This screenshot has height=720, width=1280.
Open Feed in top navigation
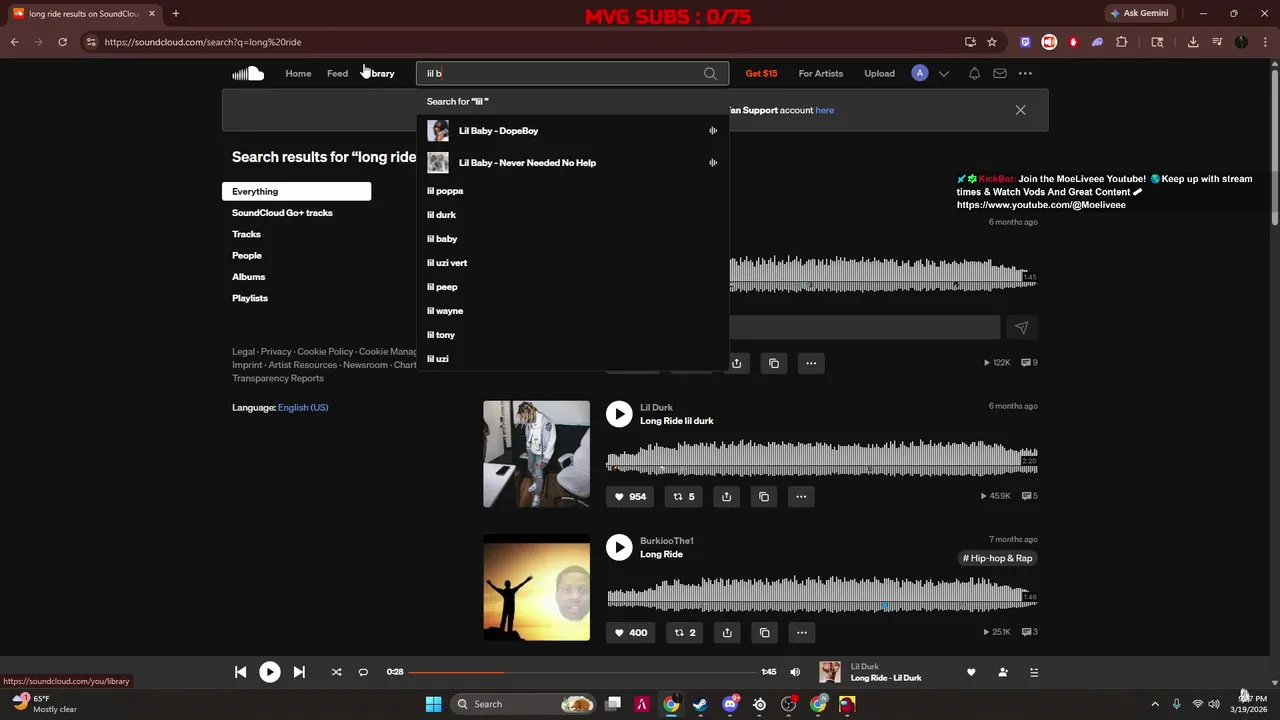tap(337, 73)
